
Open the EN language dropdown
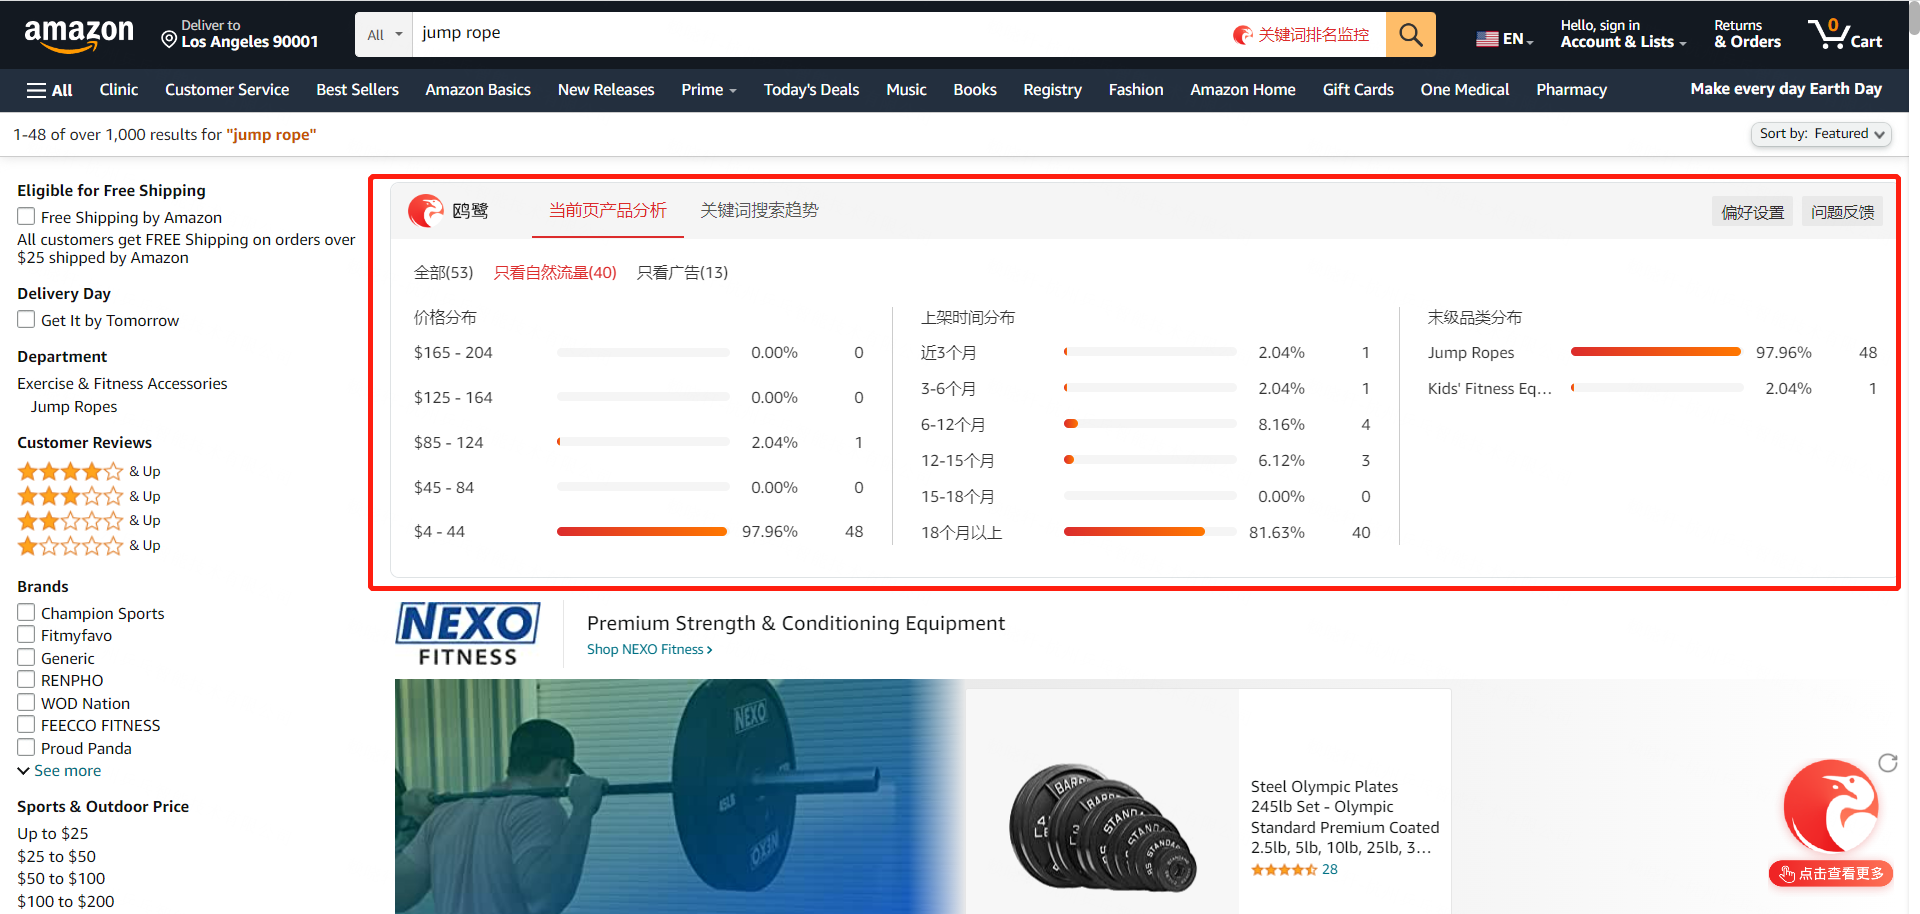tap(1518, 39)
